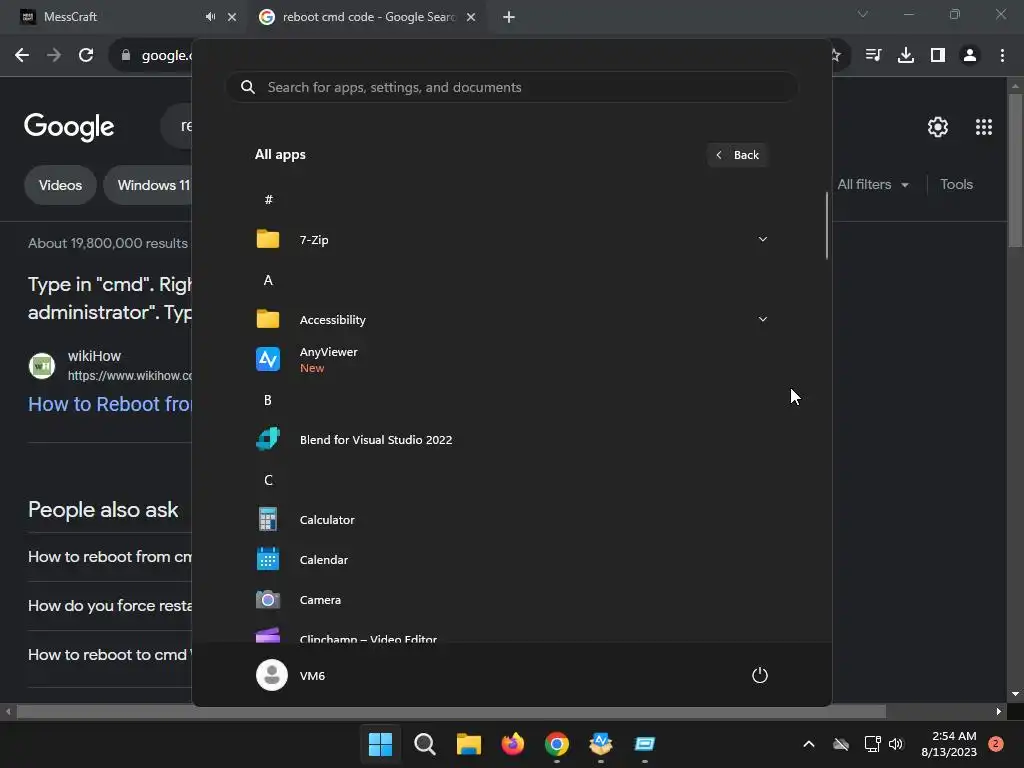Open Chrome profile icon
Viewport: 1024px width, 768px height.
tap(970, 56)
